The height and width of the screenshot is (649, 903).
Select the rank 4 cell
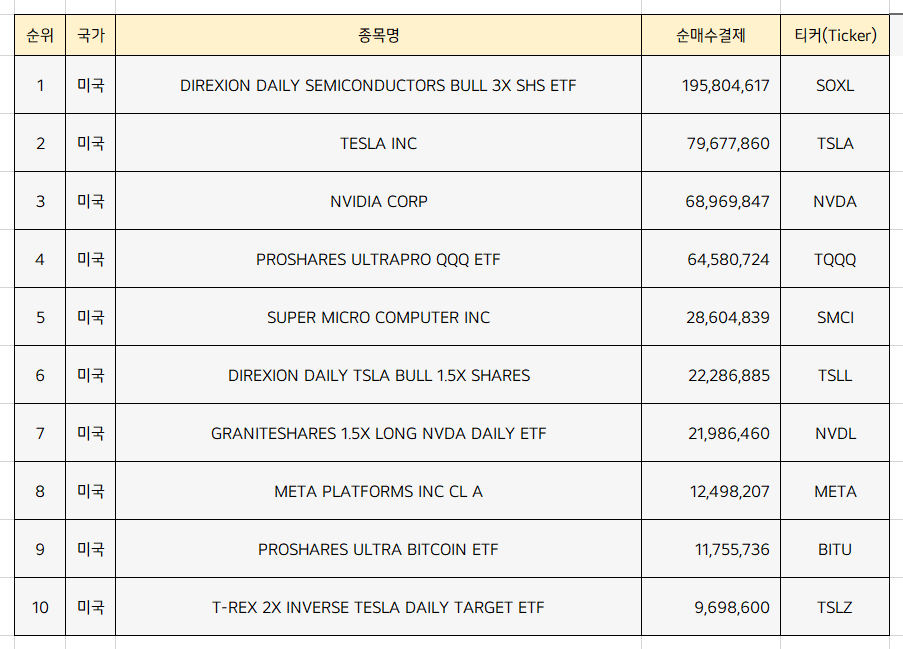coord(40,259)
